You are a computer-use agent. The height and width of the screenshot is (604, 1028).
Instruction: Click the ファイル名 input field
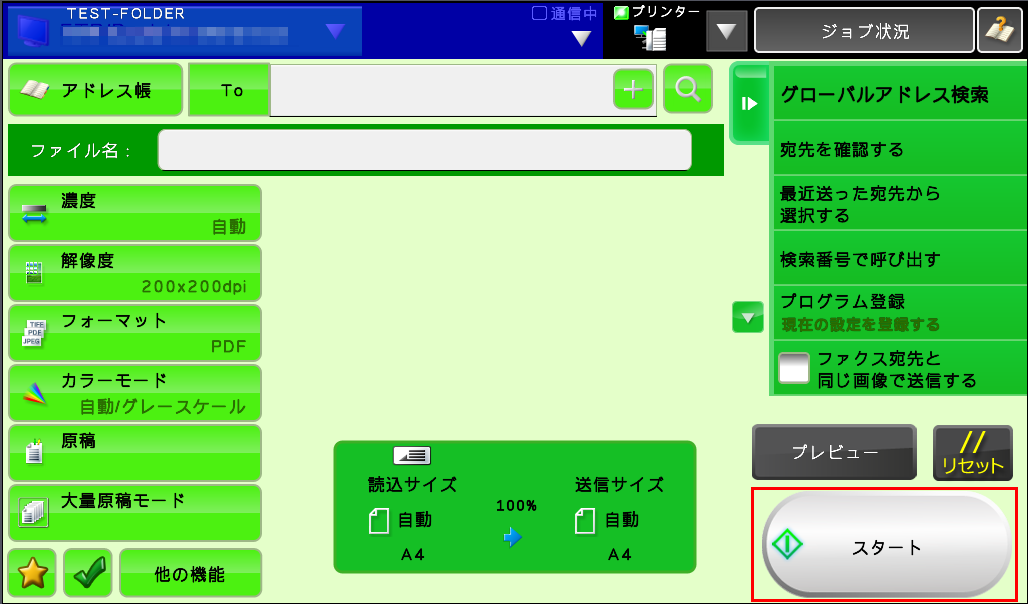(424, 151)
